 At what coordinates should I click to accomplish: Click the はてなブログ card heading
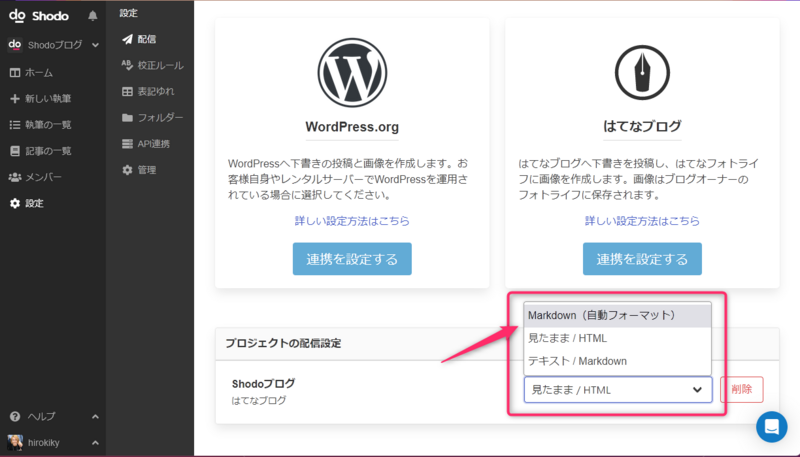(642, 126)
